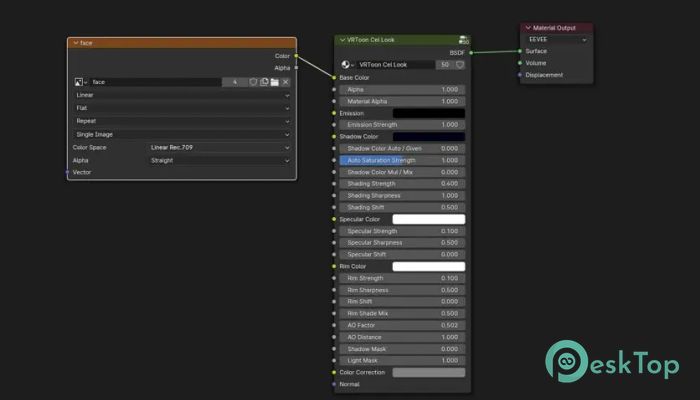Screen dimensions: 700x400
Task: Toggle fake user shield for VRToon Cel Look group
Action: click(460, 65)
